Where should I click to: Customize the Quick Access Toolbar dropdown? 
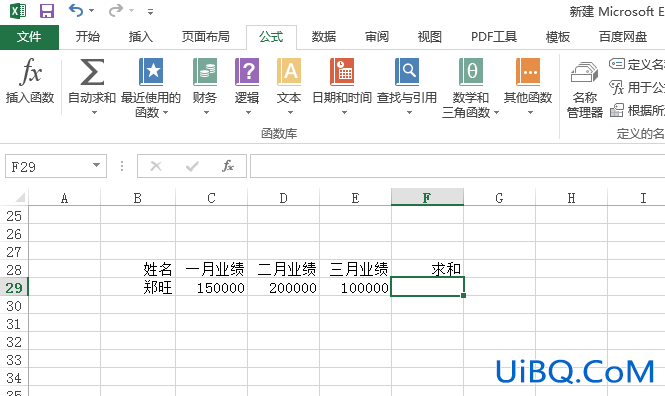tap(150, 11)
